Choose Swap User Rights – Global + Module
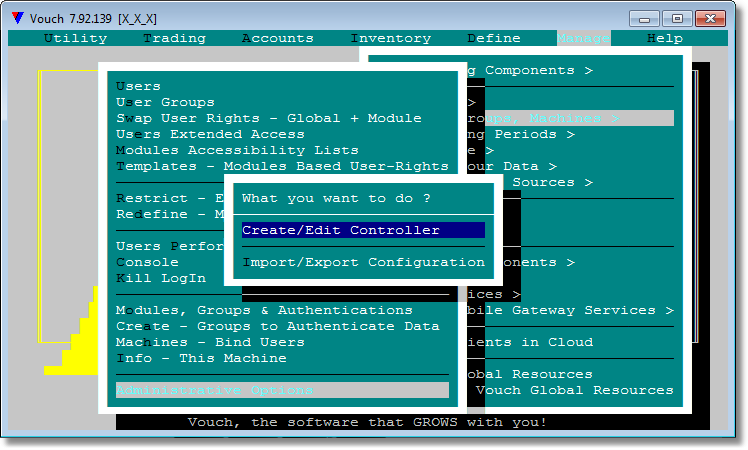Screen dimensions: 748x450 (x=269, y=118)
